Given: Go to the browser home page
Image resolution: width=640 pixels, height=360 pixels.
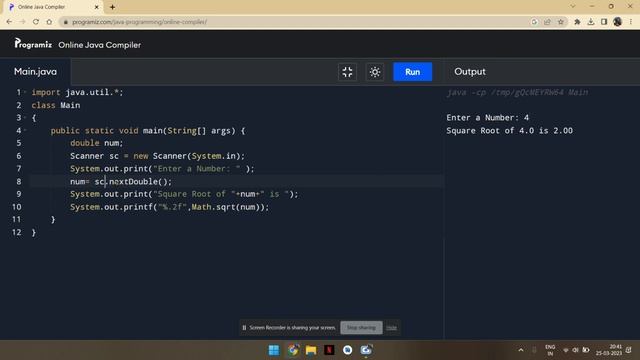Looking at the screenshot, I should 49,22.
